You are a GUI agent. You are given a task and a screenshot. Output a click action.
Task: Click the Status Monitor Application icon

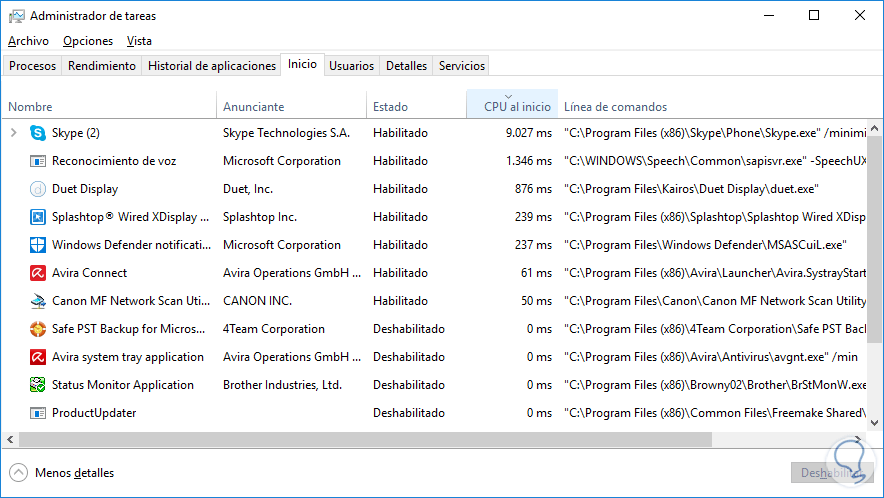pyautogui.click(x=38, y=385)
